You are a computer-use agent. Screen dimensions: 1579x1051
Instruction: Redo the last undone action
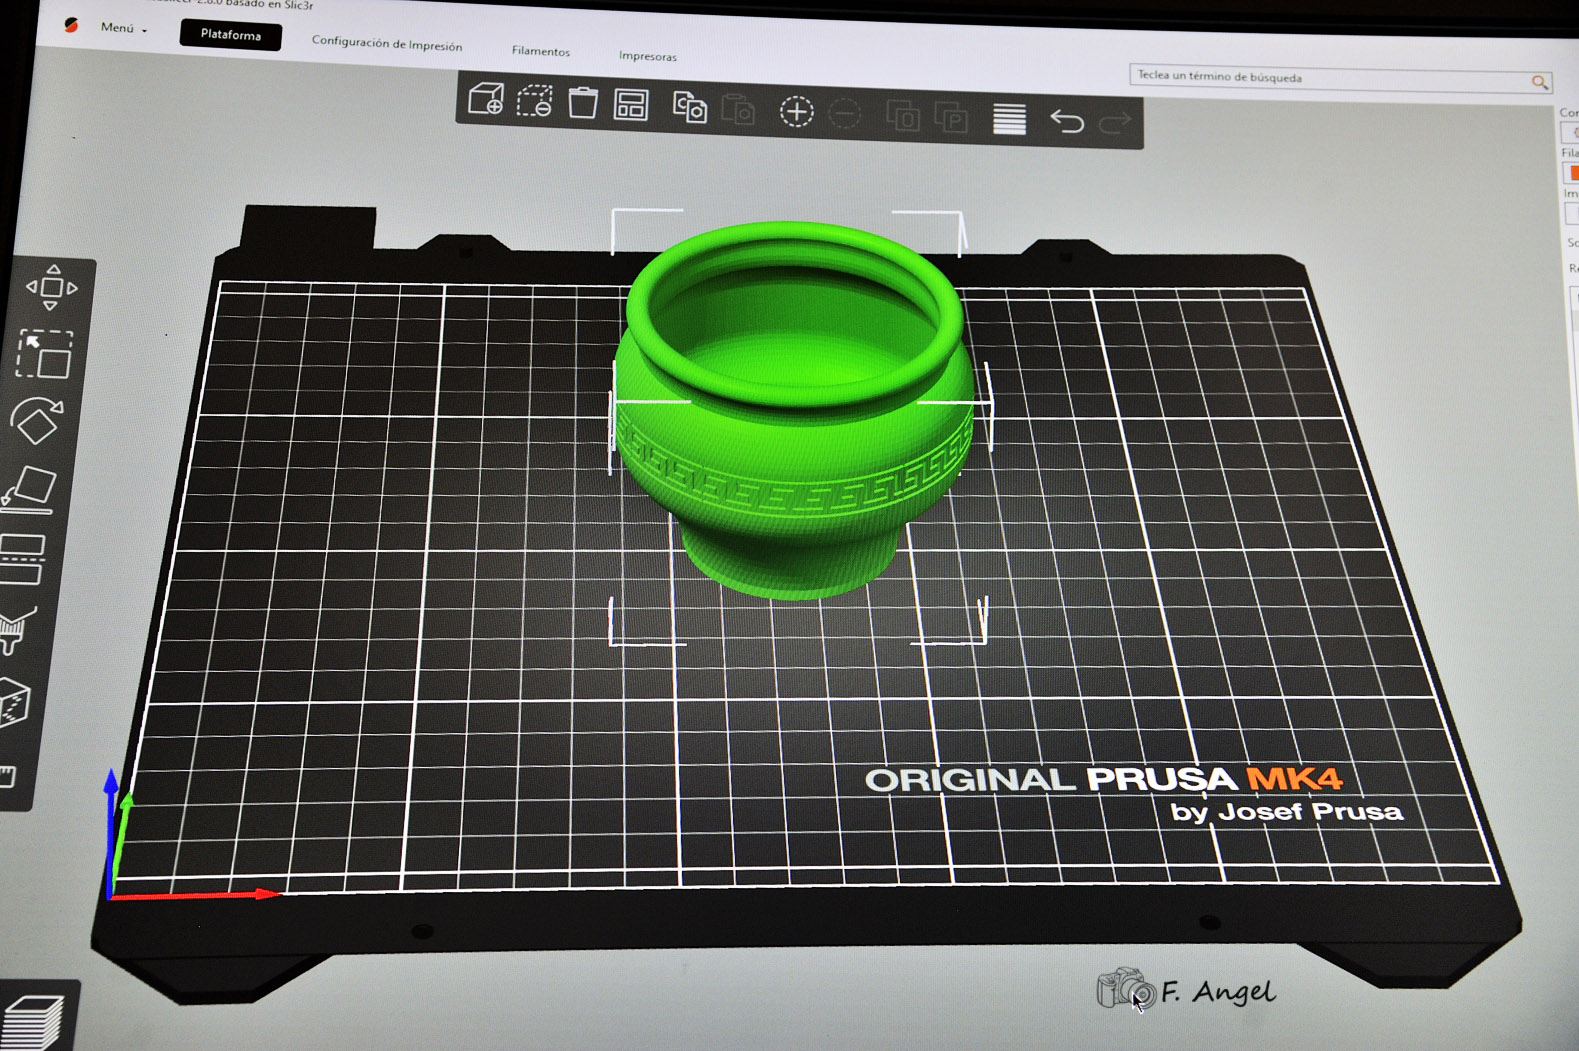1115,123
